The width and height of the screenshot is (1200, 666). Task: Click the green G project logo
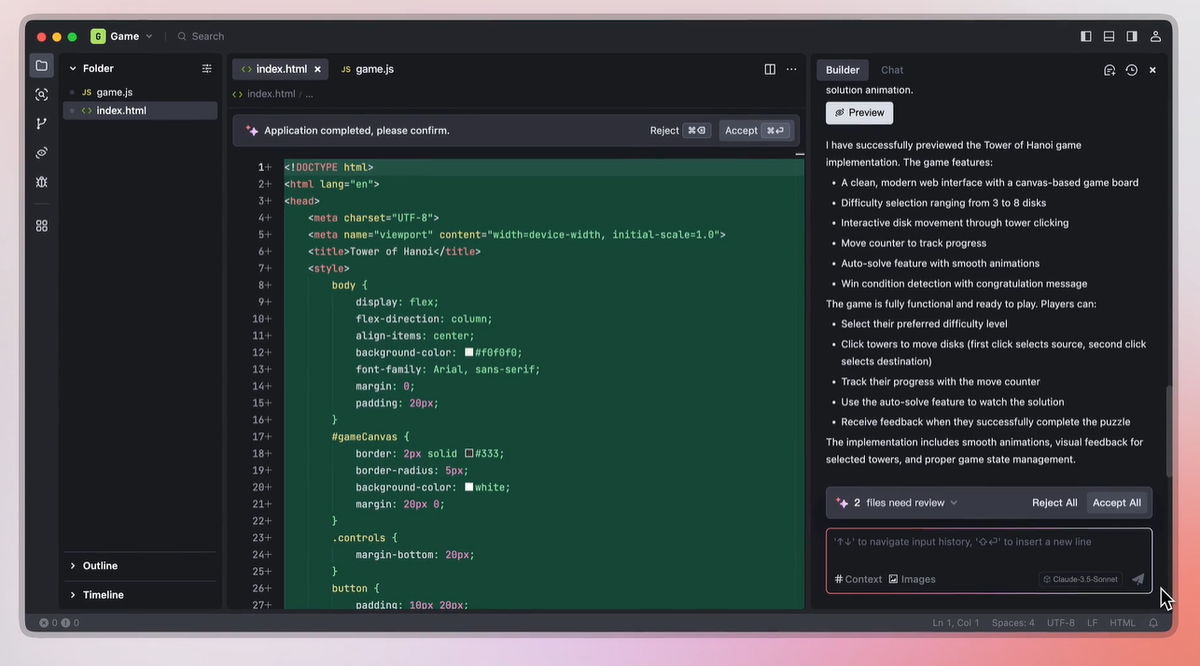(98, 36)
